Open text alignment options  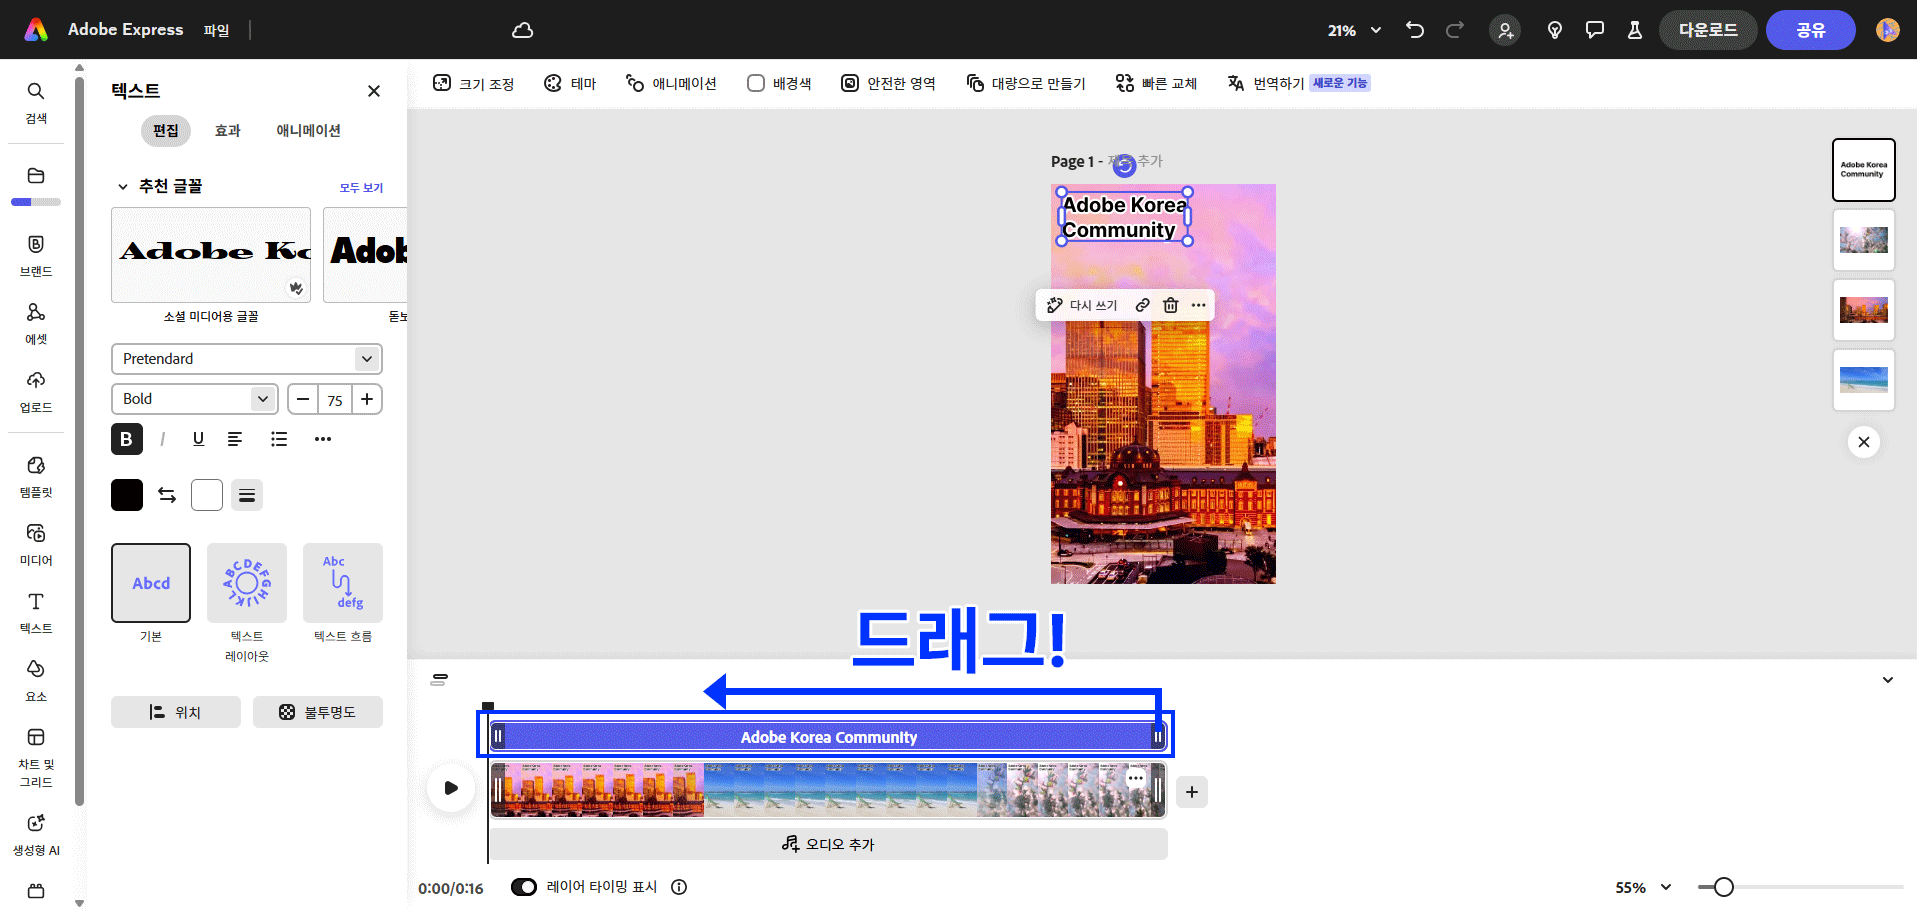(235, 439)
